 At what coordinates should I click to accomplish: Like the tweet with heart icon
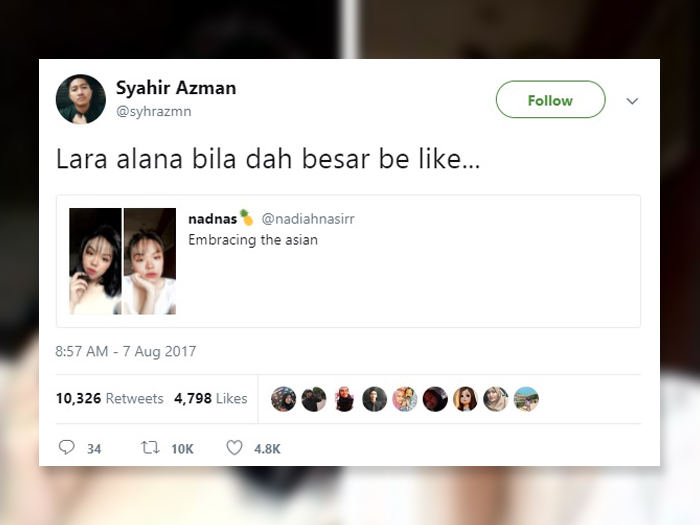click(234, 447)
